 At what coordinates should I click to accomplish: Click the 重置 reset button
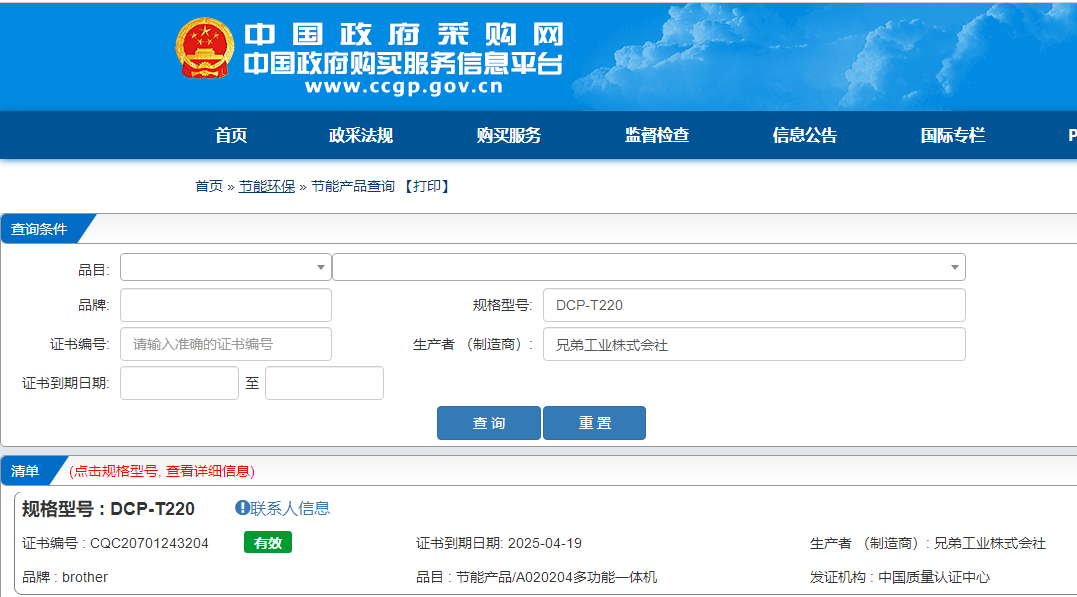pos(594,423)
